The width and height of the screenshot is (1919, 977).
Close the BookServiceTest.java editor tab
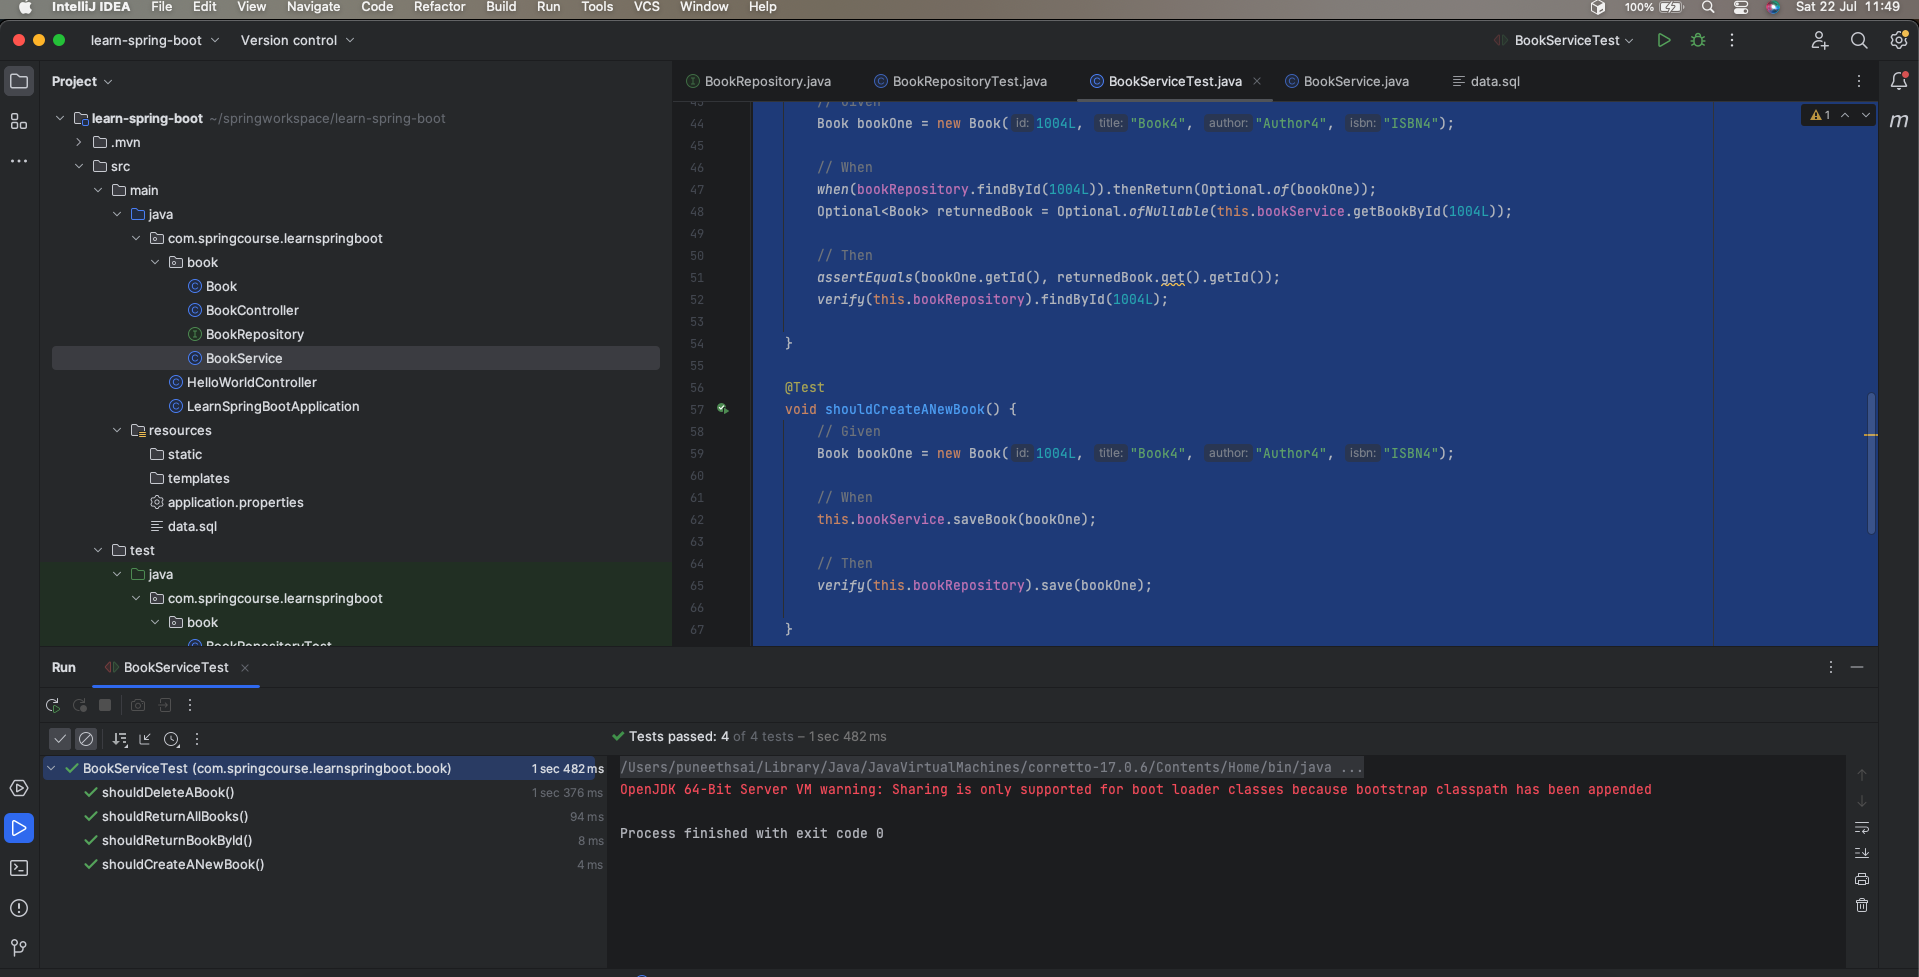[1257, 81]
